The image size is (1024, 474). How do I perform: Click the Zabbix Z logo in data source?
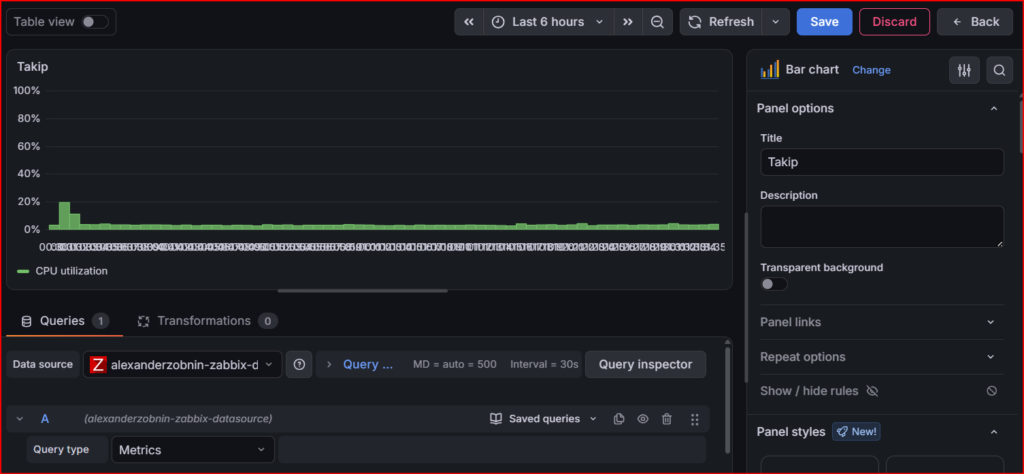98,364
